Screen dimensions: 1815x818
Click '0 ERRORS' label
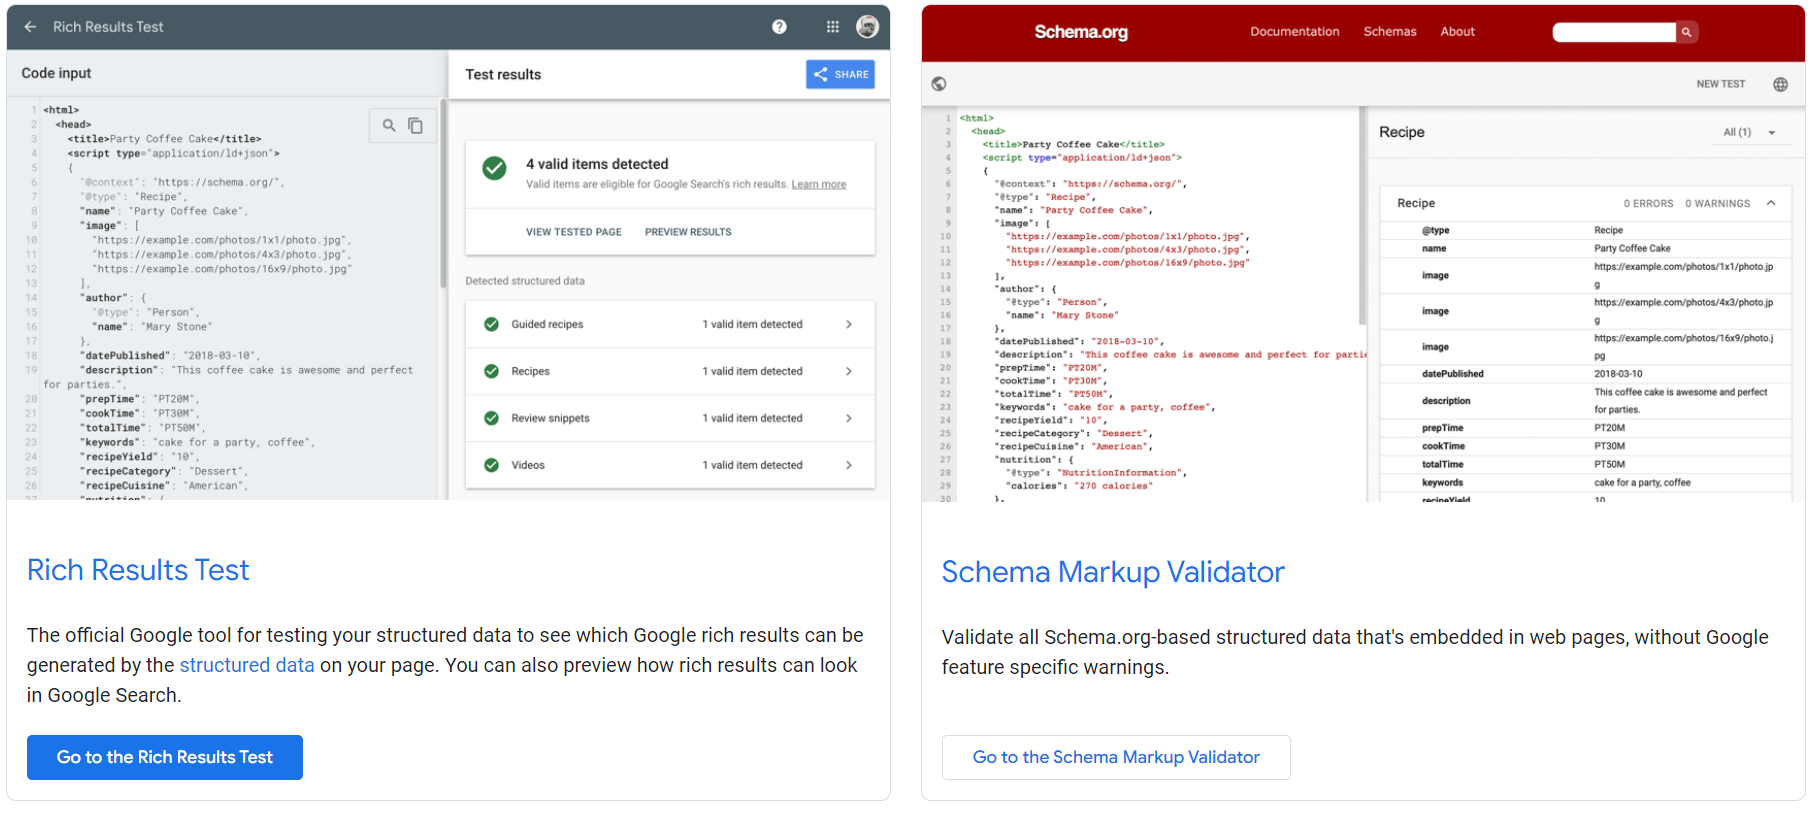[1648, 203]
